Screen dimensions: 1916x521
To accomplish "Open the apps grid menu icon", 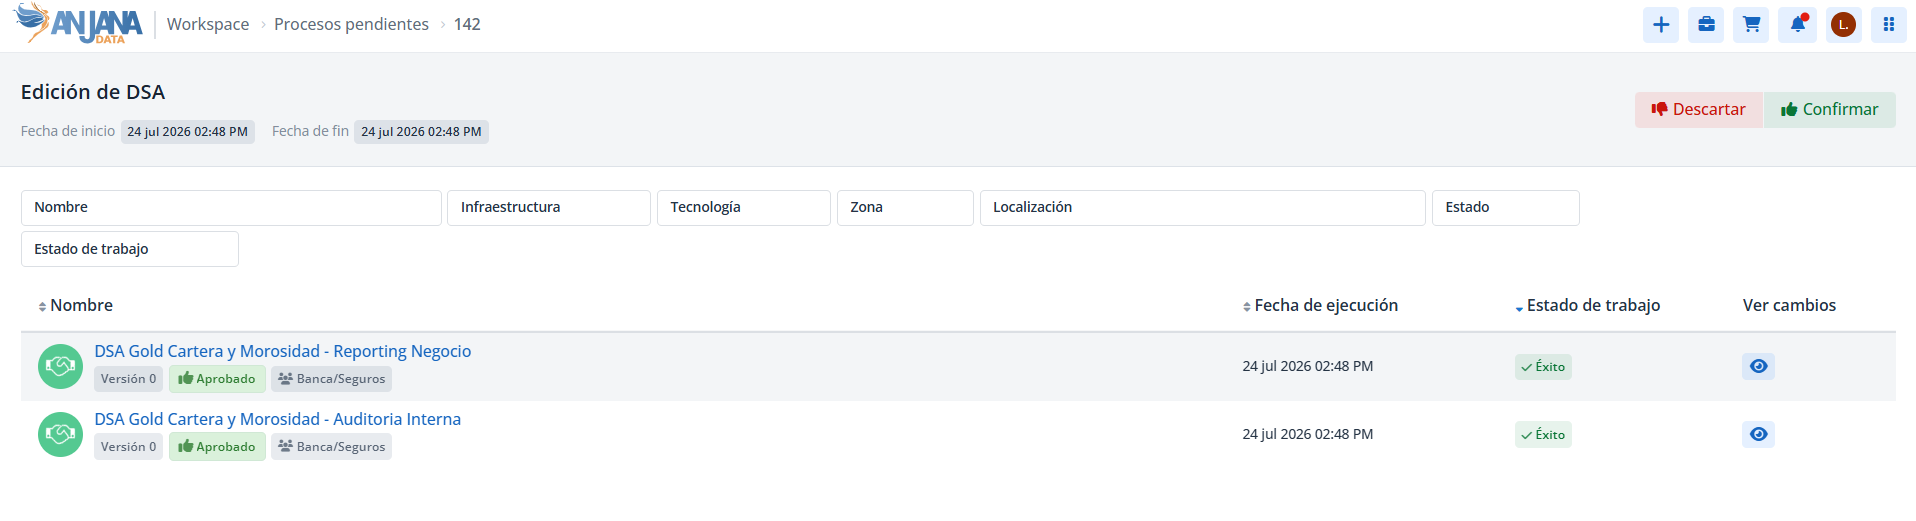I will [1889, 25].
